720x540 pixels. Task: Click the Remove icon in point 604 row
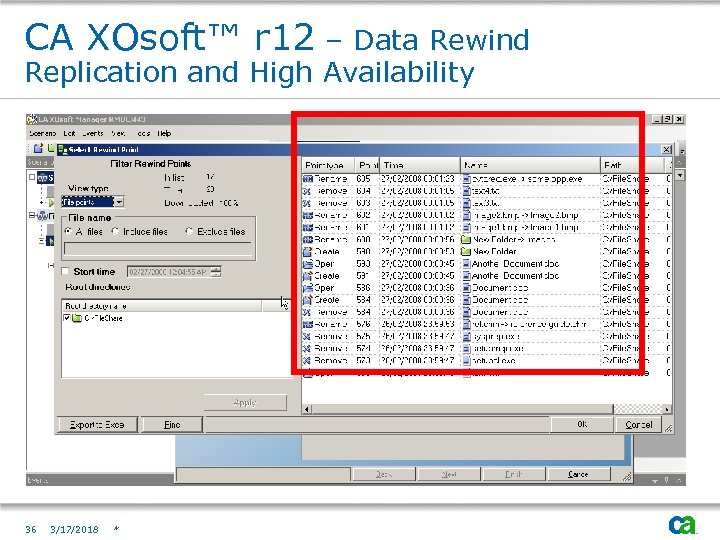point(307,191)
